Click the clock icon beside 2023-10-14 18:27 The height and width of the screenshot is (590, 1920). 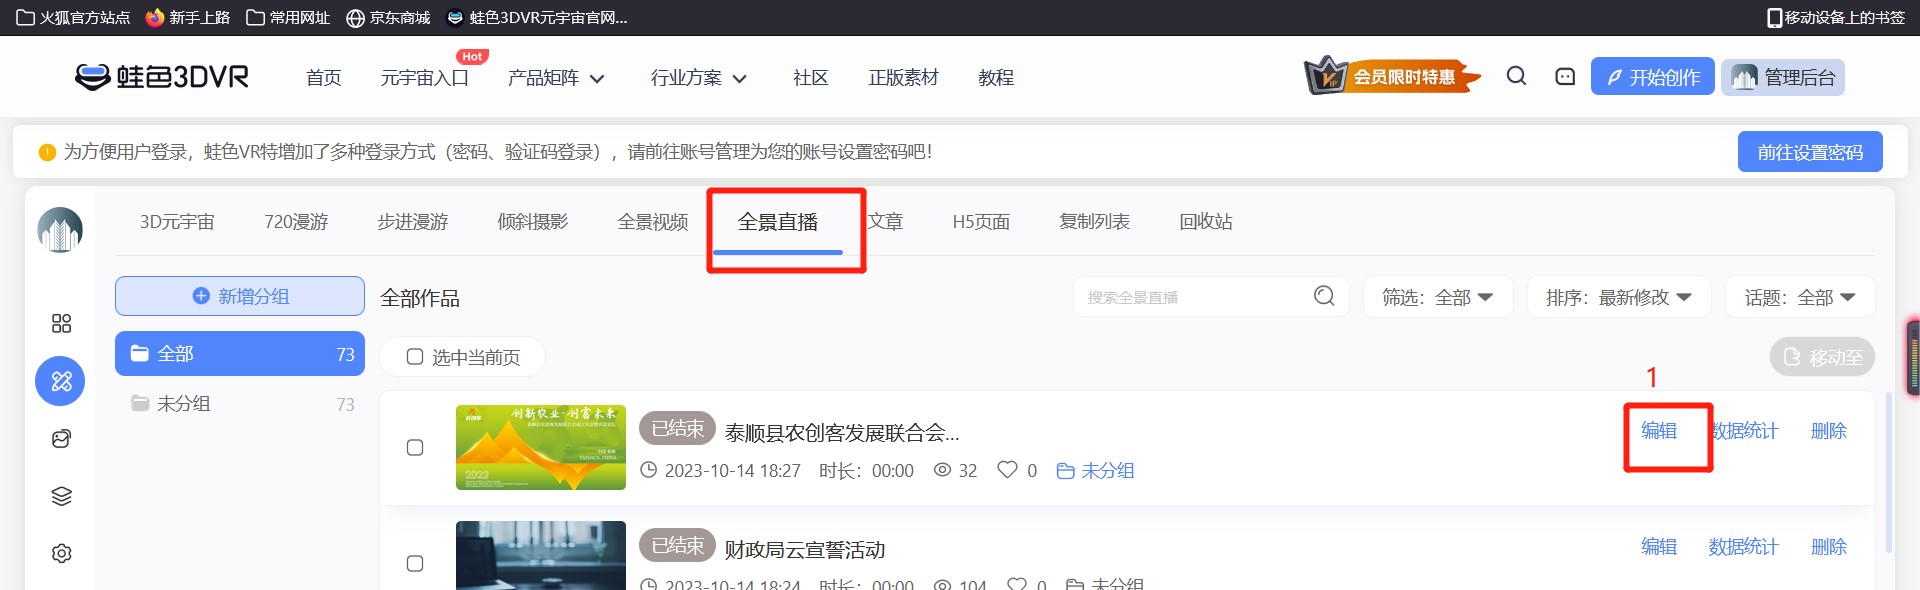point(649,470)
